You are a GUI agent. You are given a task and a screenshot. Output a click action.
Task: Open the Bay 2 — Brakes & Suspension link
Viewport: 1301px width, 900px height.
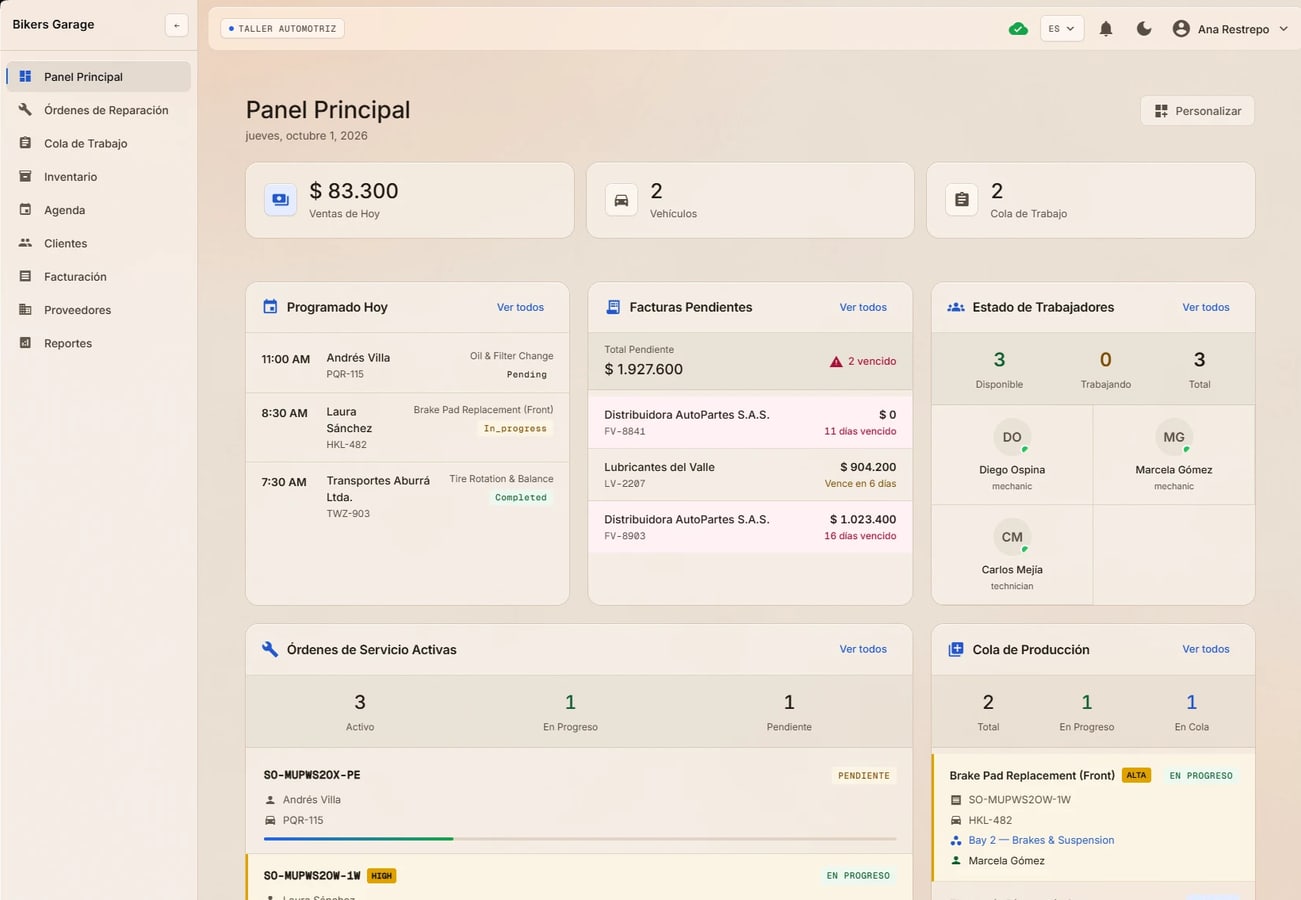coord(1041,840)
